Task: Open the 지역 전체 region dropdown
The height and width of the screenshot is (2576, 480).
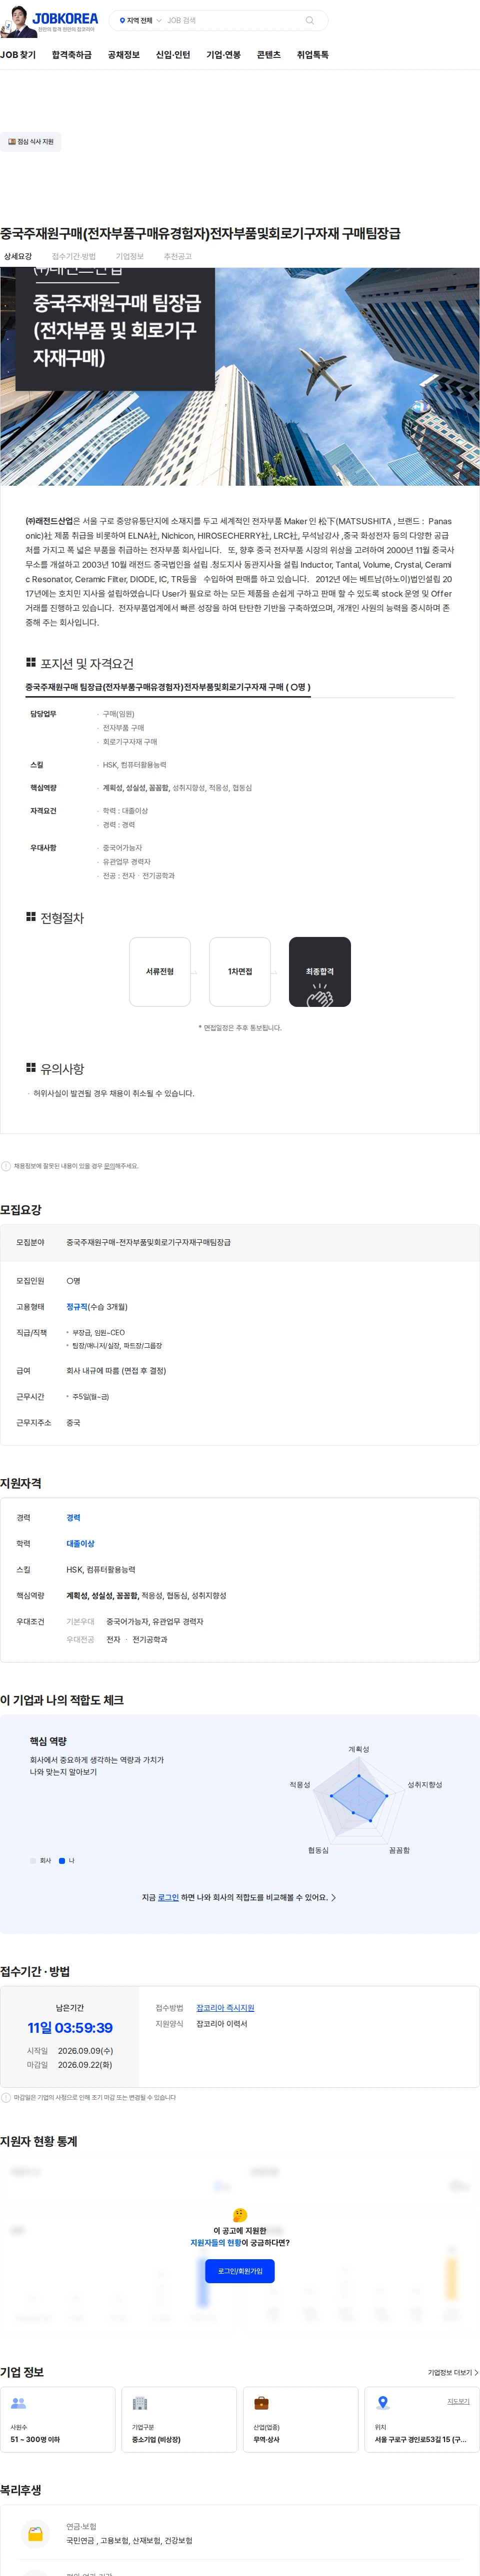Action: (140, 20)
